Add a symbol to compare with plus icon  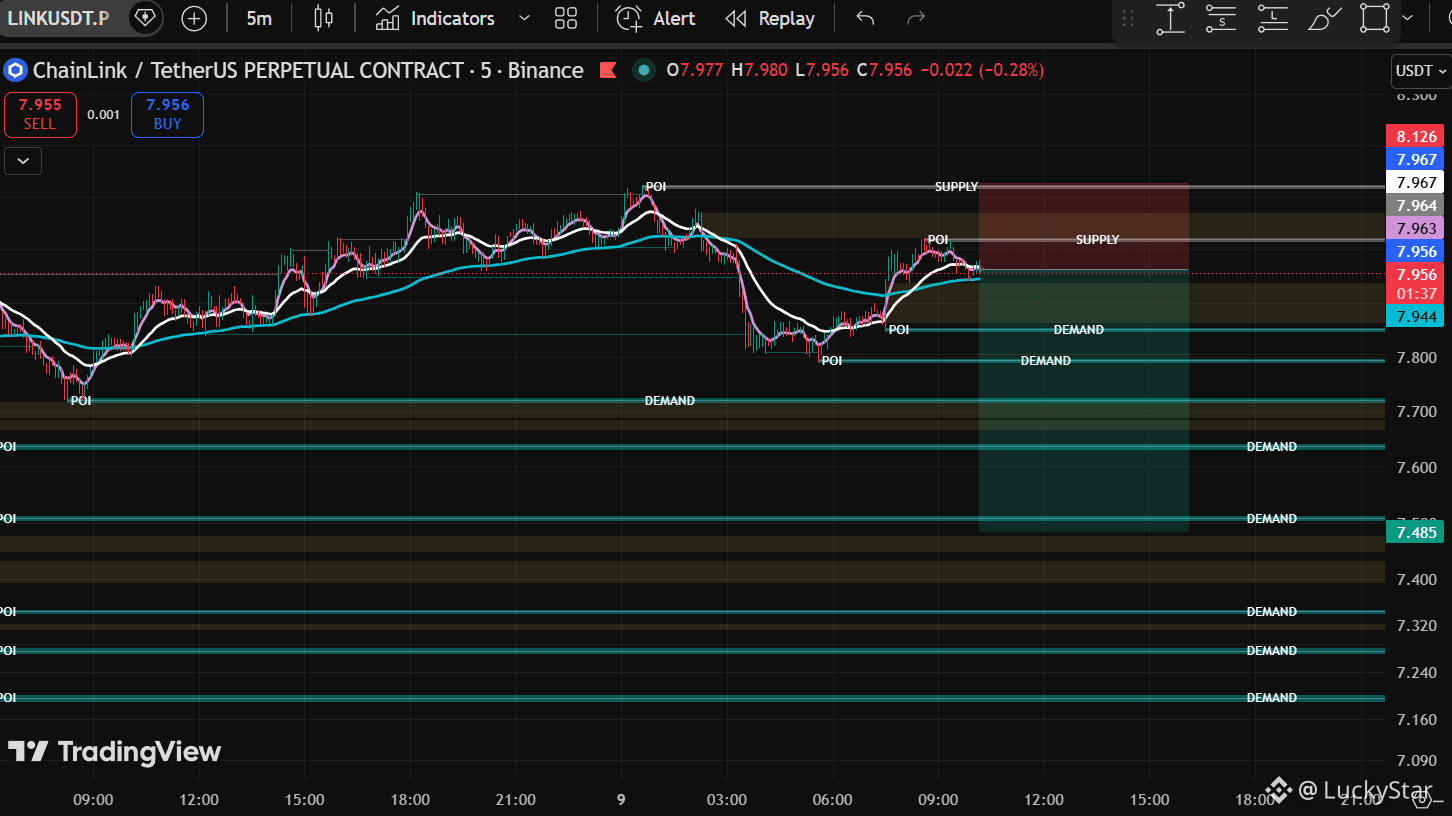194,18
